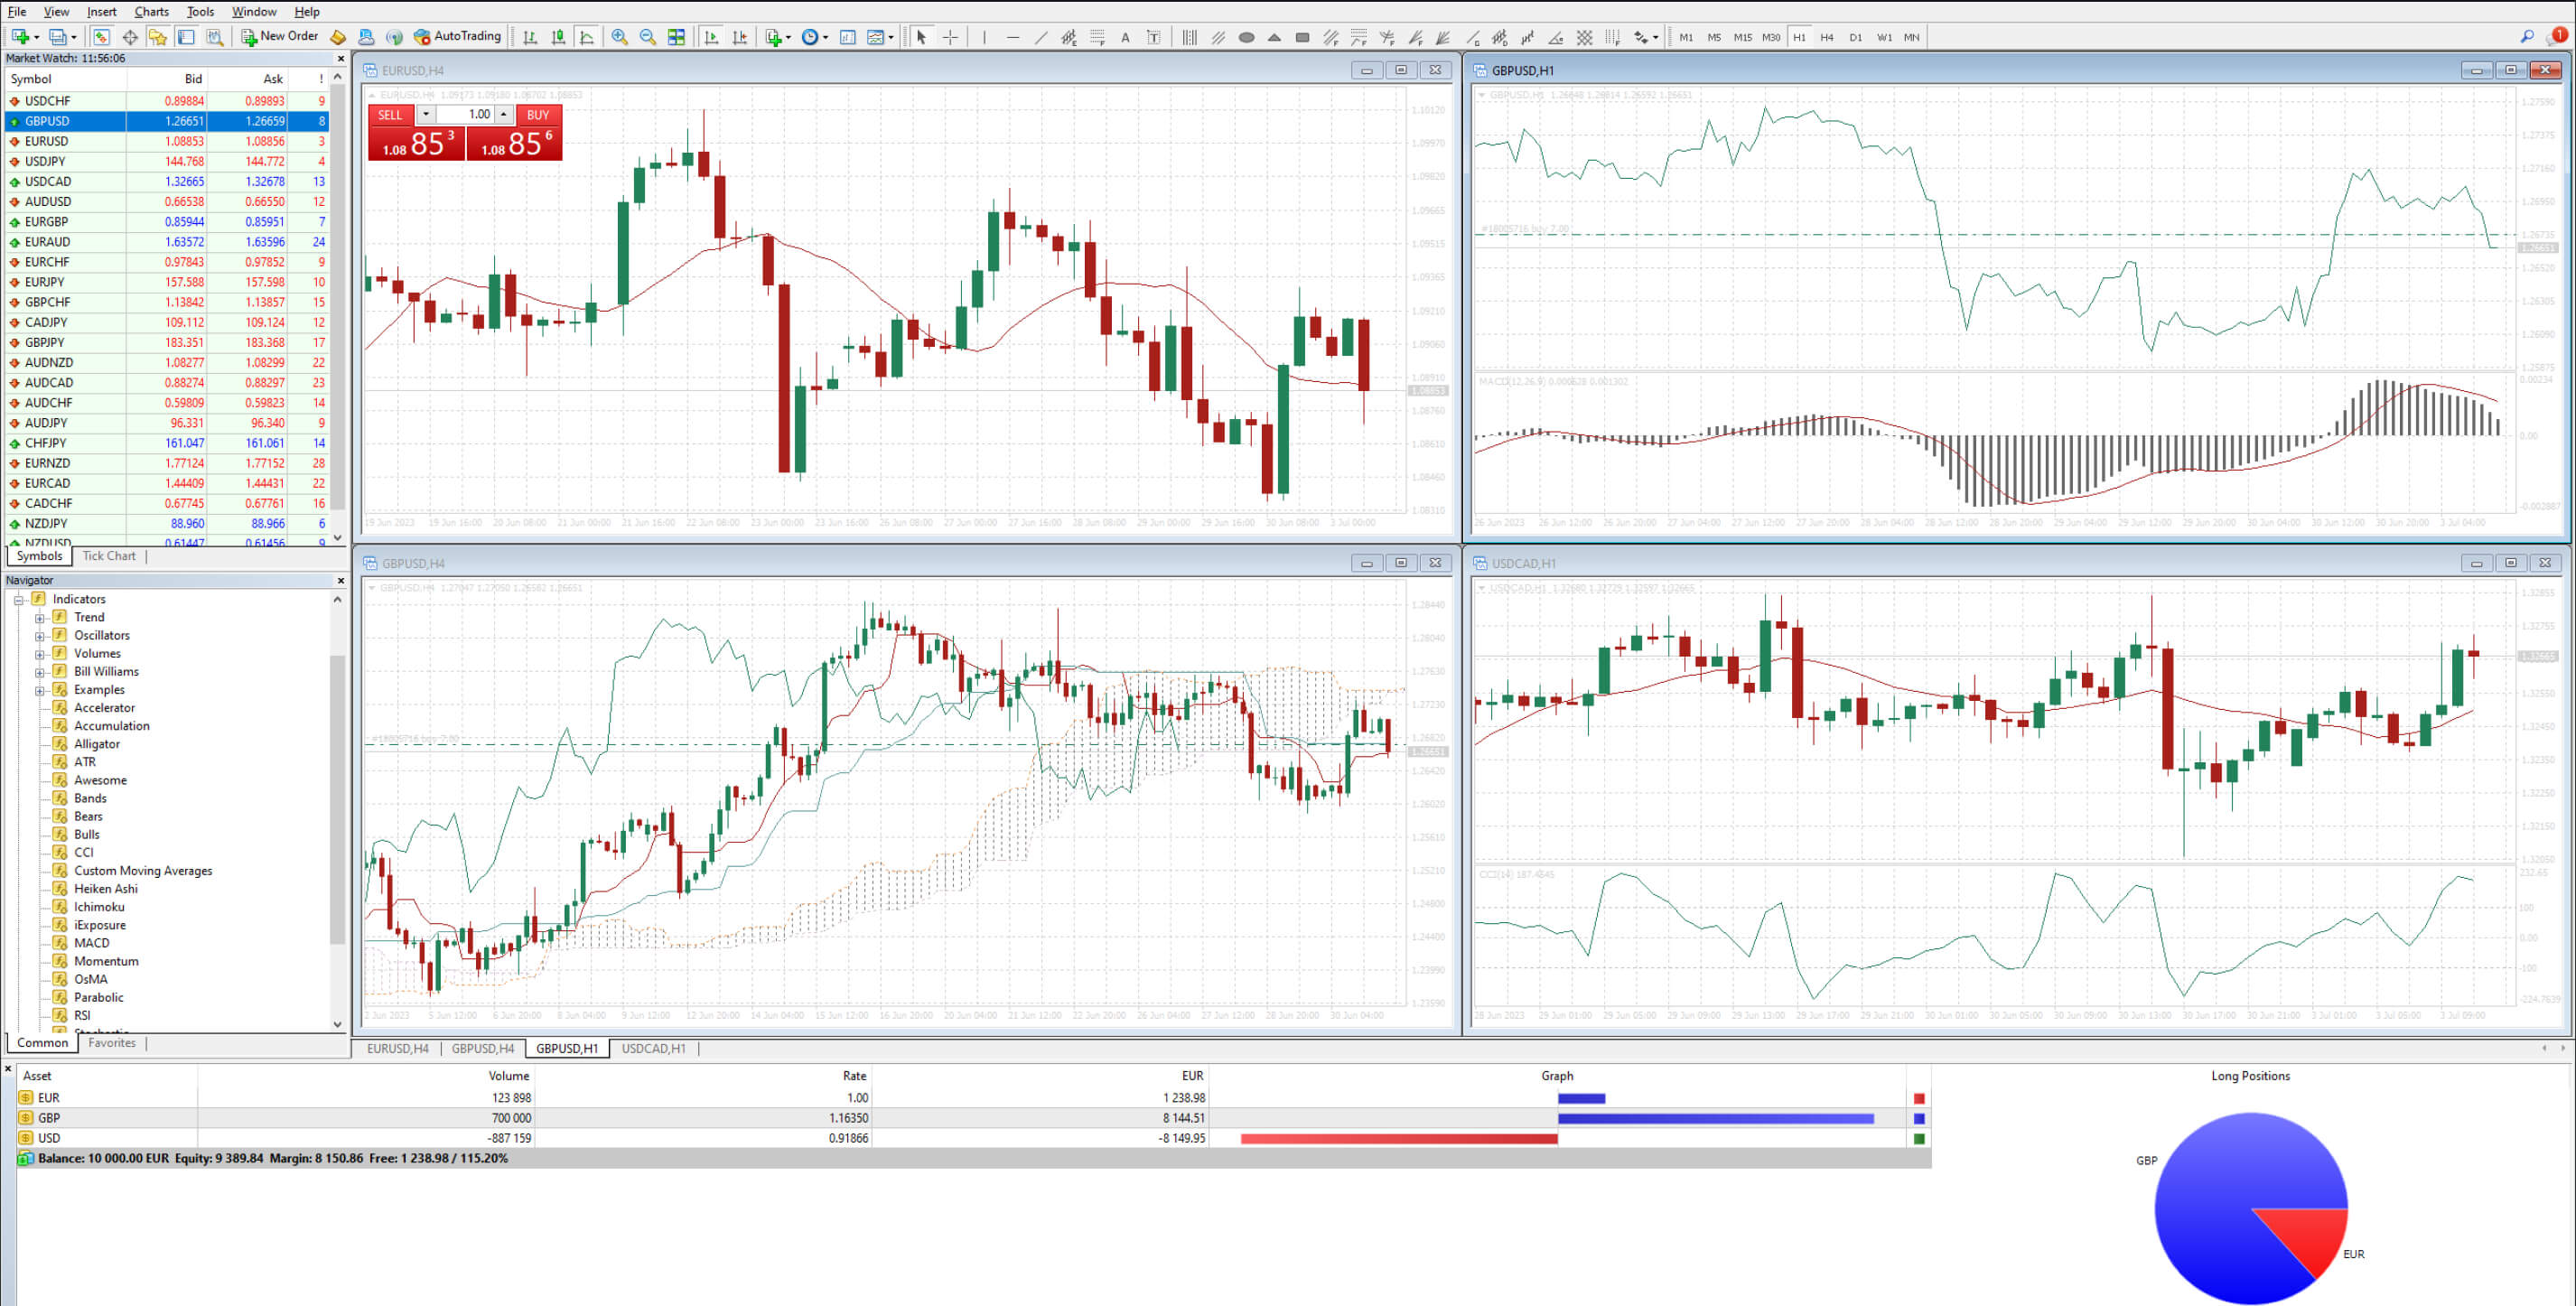The width and height of the screenshot is (2576, 1306).
Task: Select the Crosshair tool
Action: [949, 37]
